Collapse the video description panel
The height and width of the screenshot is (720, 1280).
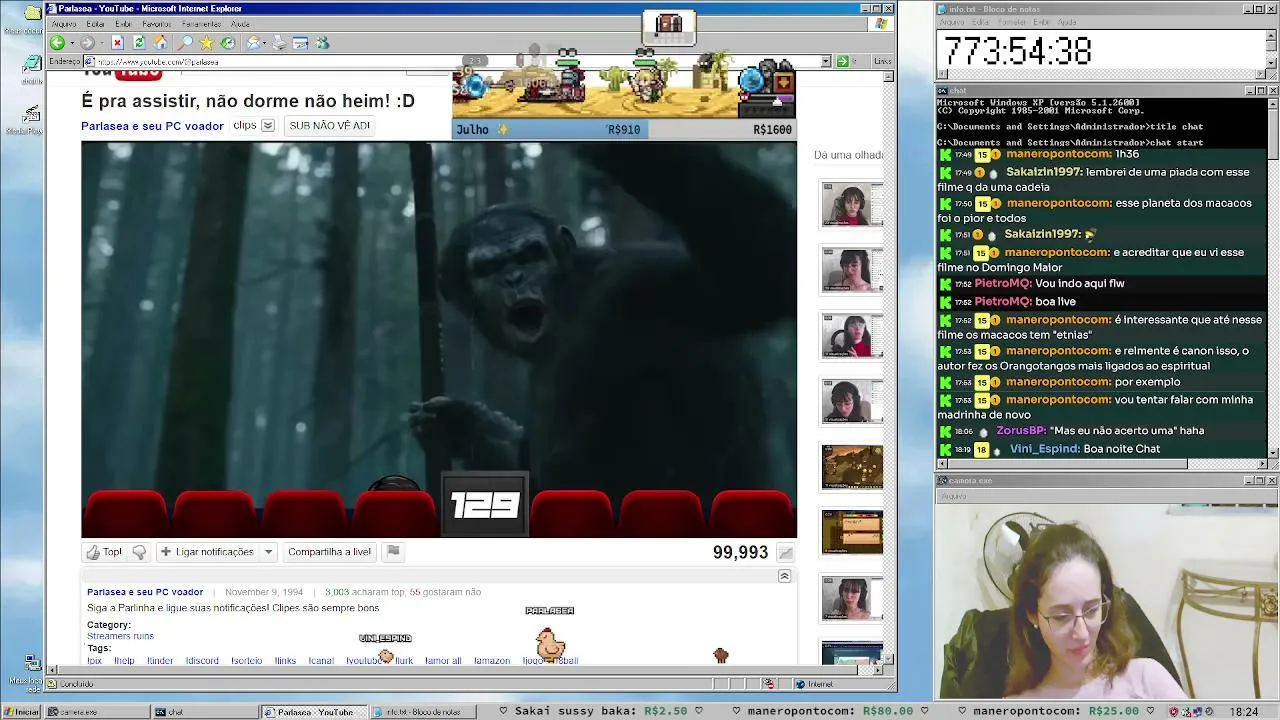[784, 576]
